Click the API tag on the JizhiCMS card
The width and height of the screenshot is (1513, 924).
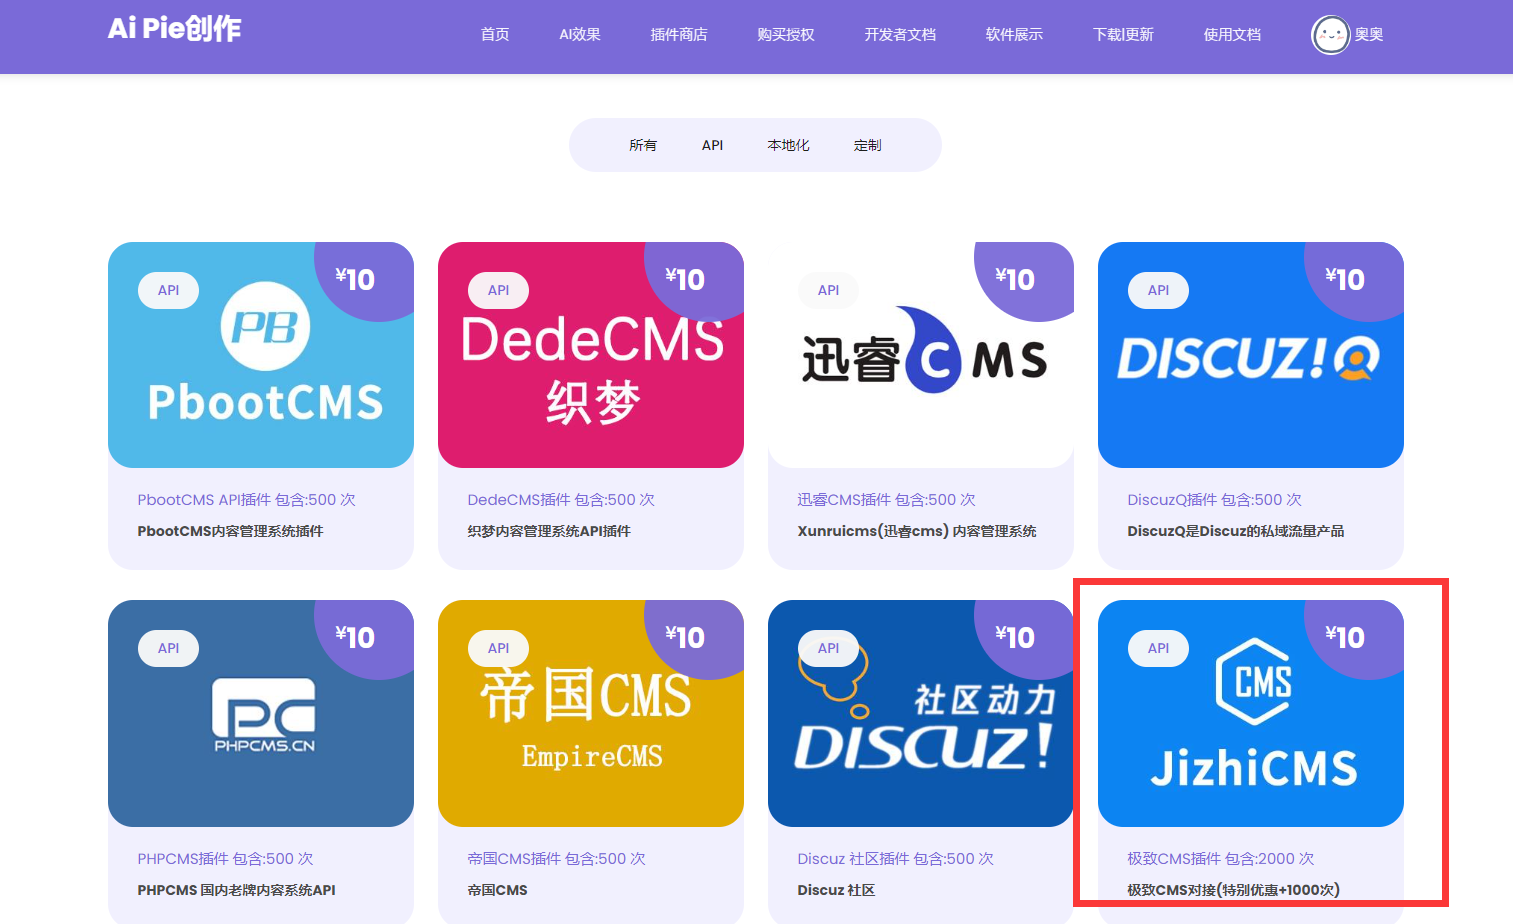pos(1158,648)
